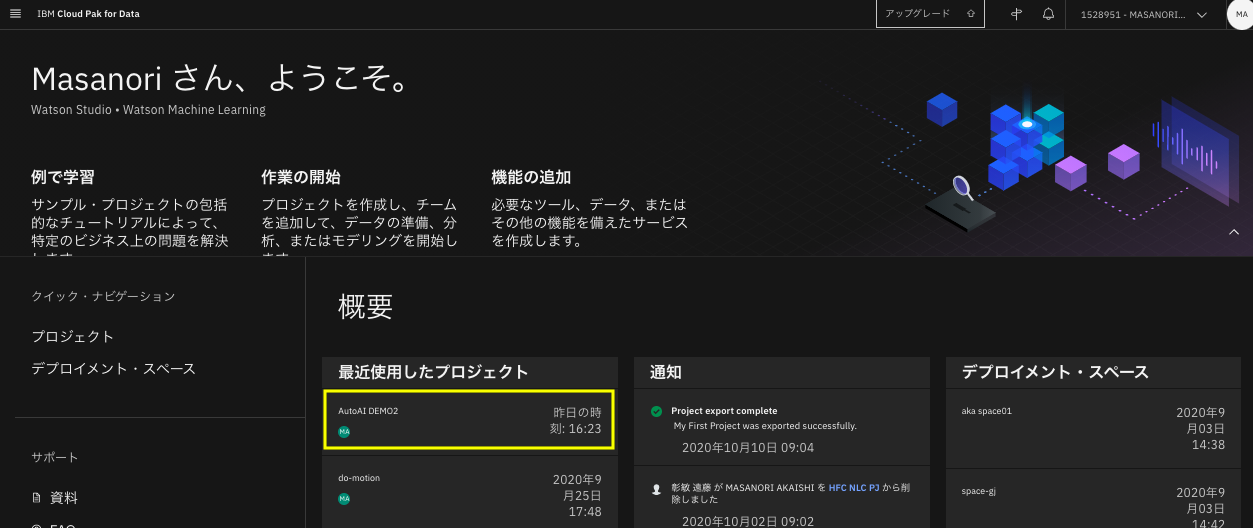Click the アップグレード button
This screenshot has width=1253, height=528.
[930, 14]
